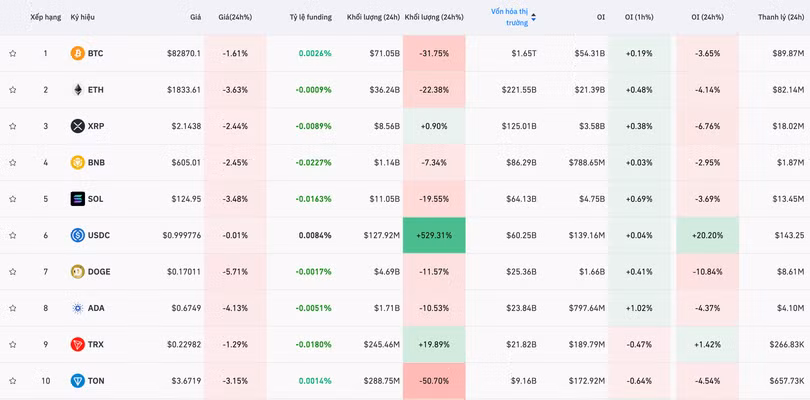
Task: Open the DOGE symbol link
Action: [99, 271]
